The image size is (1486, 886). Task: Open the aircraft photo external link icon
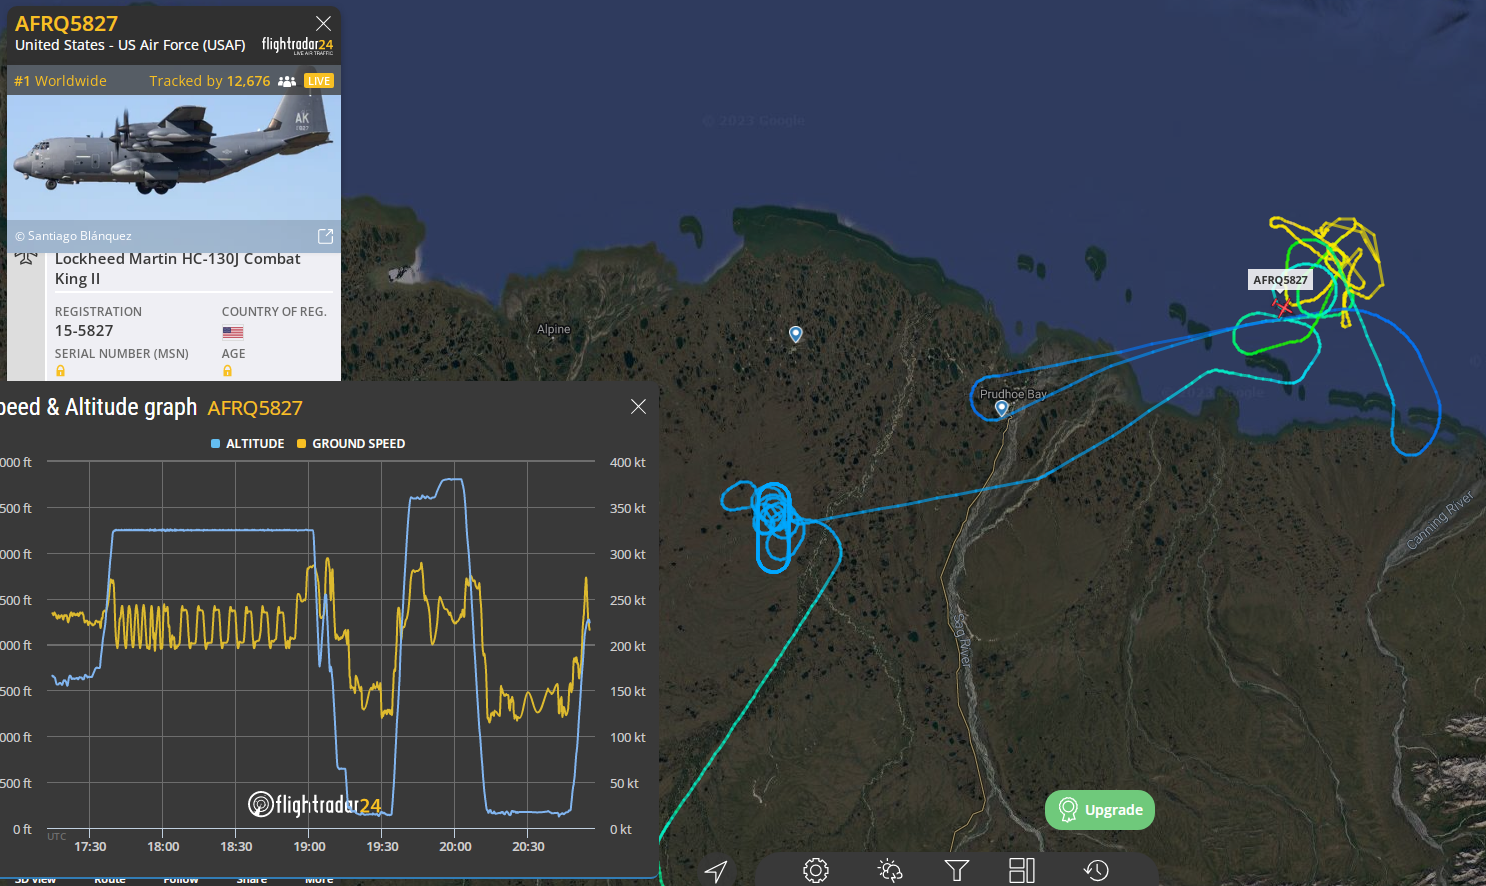point(325,236)
